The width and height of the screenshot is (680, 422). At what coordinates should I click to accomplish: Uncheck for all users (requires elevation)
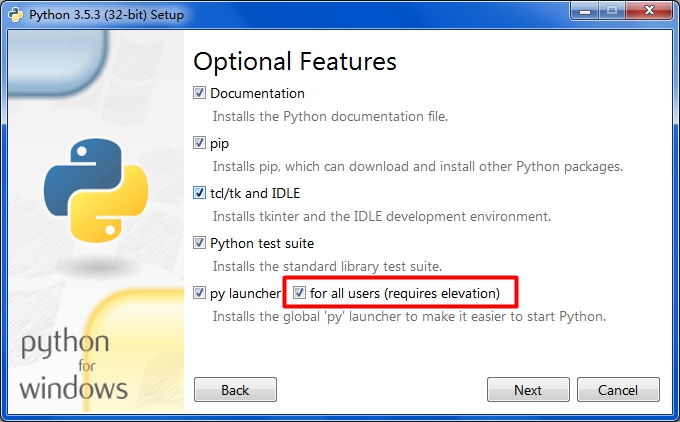299,293
